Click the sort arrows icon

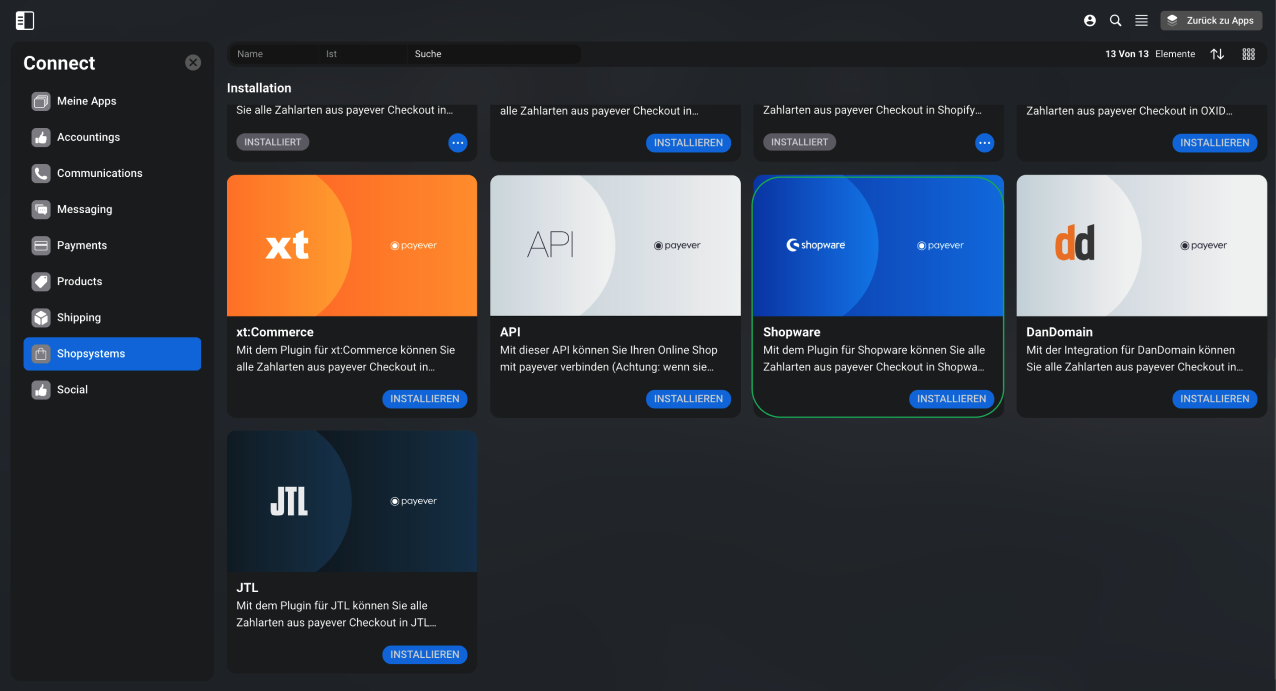1217,54
